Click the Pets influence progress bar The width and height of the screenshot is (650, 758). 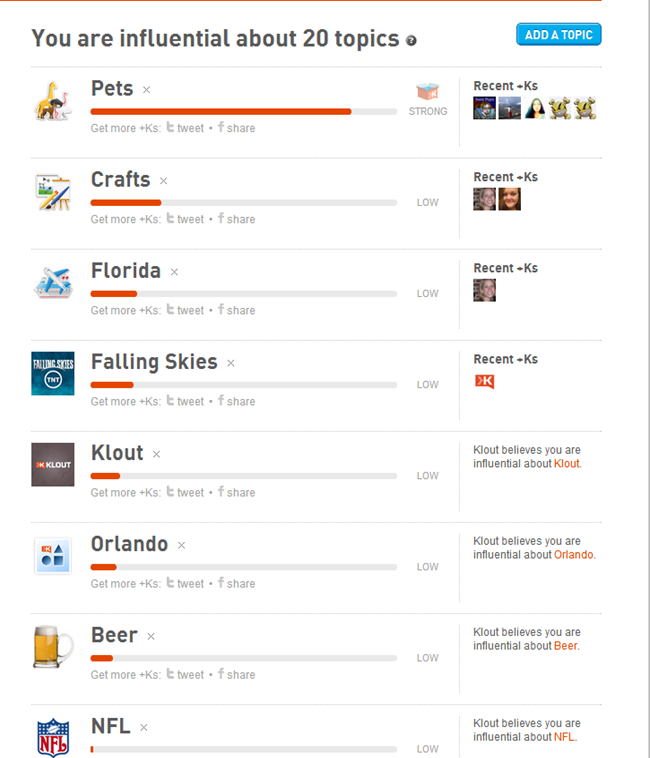(x=243, y=112)
